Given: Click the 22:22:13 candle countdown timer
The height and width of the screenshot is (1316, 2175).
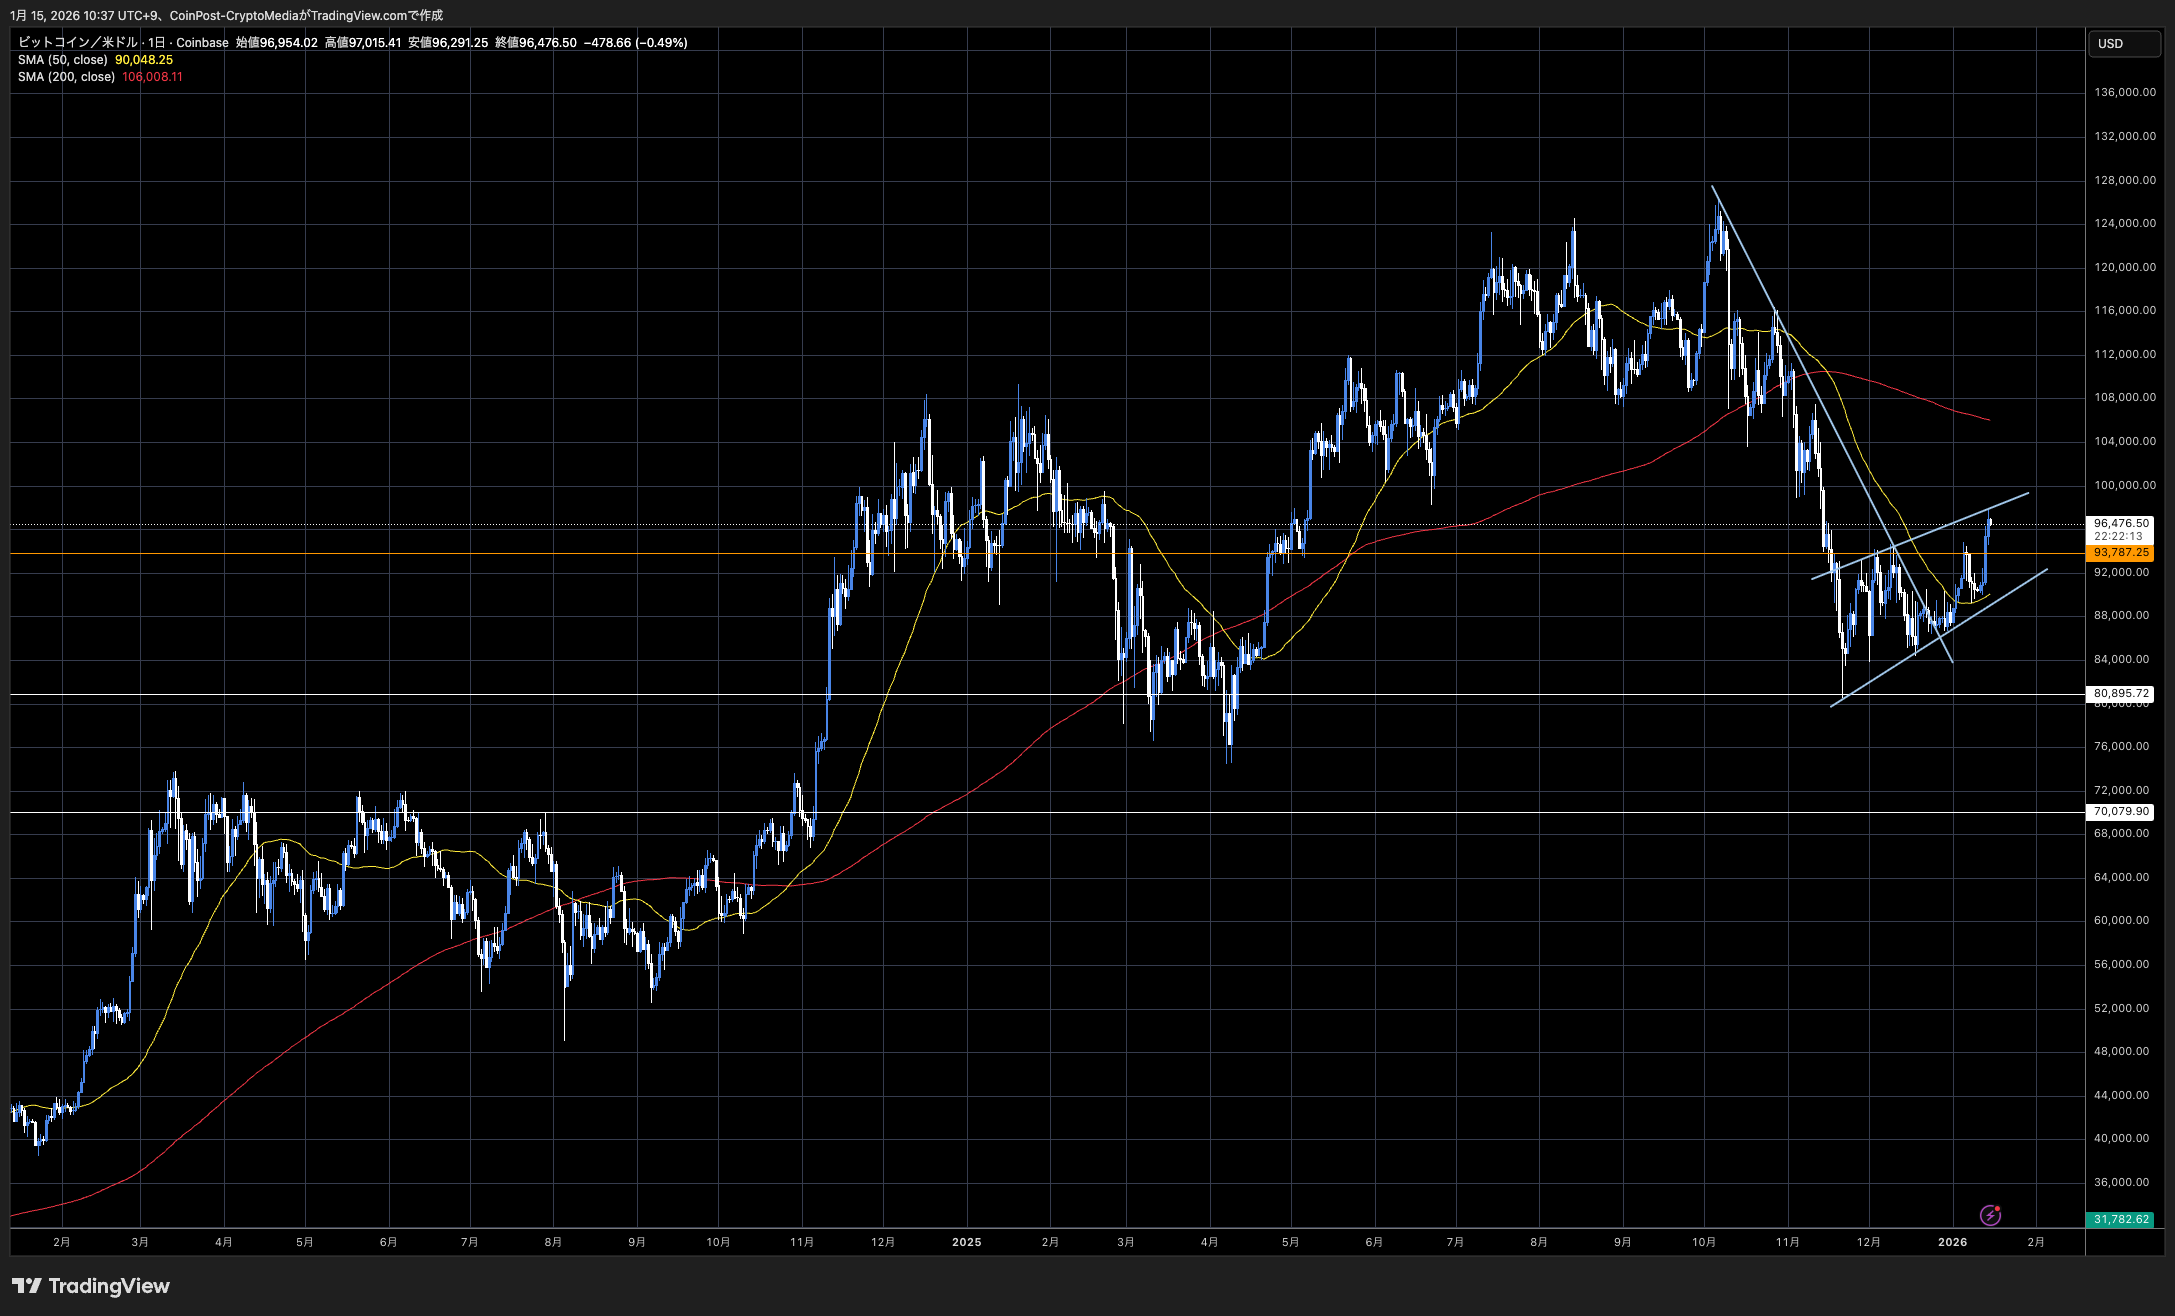Looking at the screenshot, I should coord(2118,536).
